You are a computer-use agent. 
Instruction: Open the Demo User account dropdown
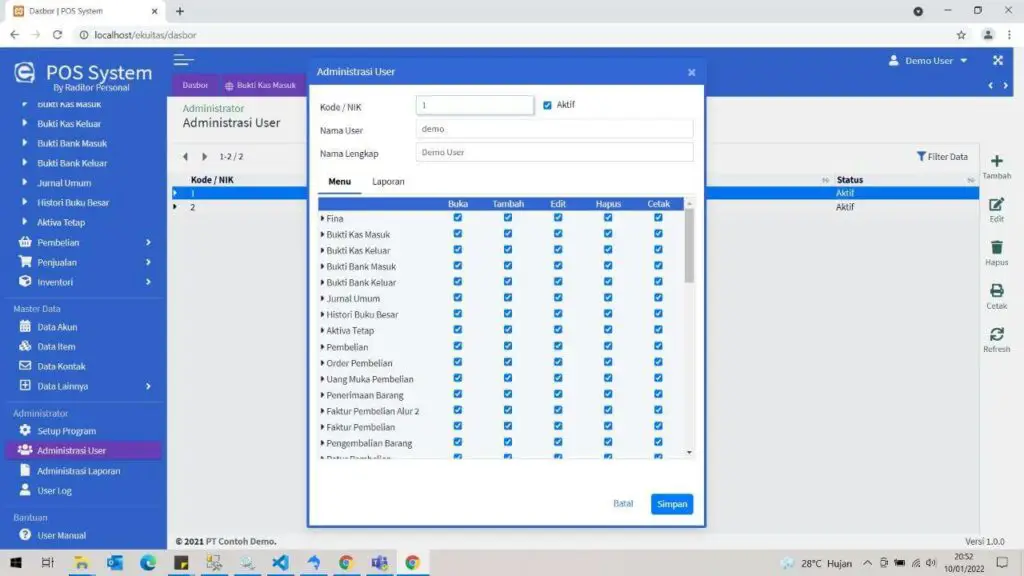click(x=928, y=60)
